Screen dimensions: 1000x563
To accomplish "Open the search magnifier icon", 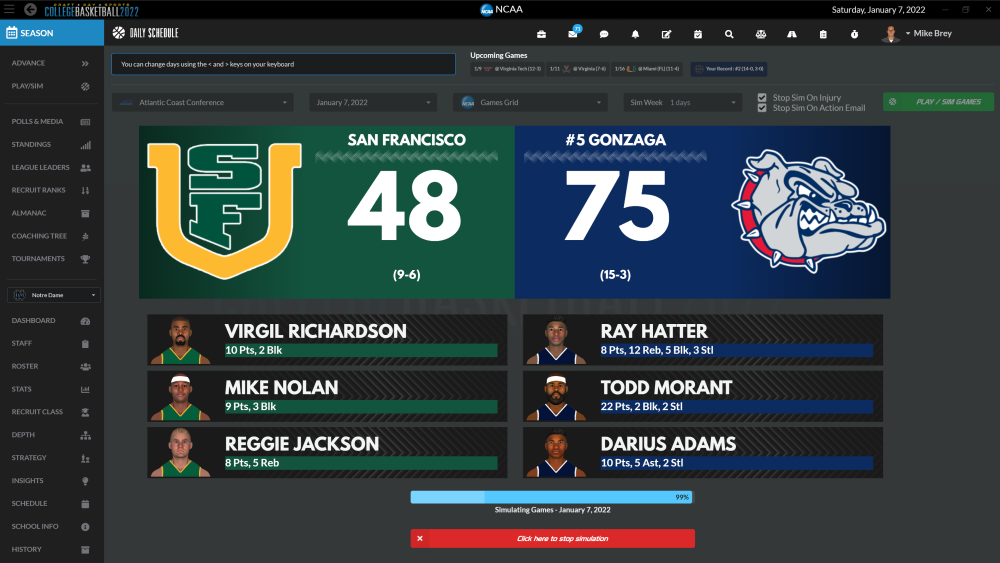I will [x=729, y=34].
